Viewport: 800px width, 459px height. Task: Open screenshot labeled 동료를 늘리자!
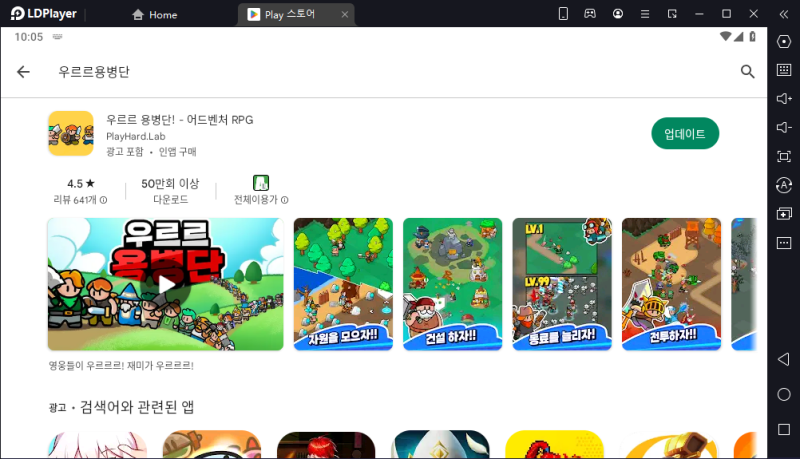(562, 284)
